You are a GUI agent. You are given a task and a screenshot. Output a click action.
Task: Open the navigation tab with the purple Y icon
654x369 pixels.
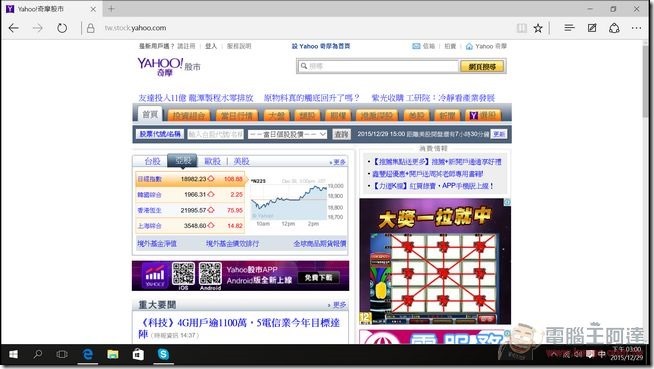point(483,115)
